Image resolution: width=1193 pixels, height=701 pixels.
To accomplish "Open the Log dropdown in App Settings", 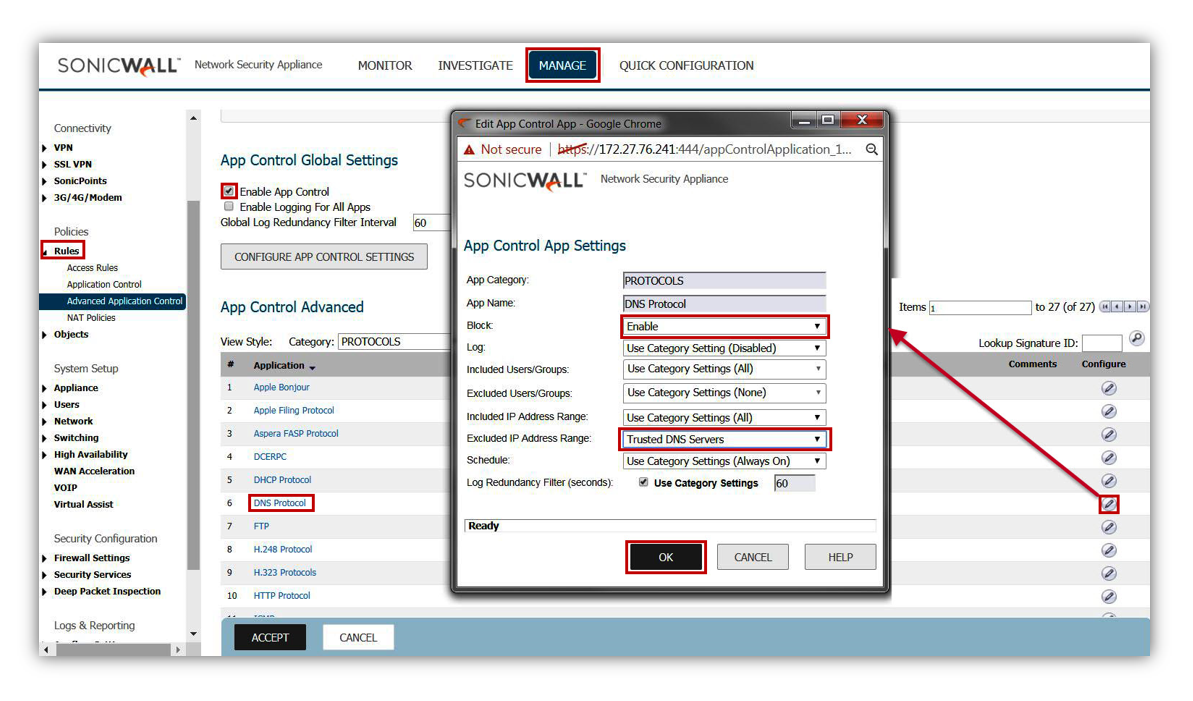I will point(724,348).
